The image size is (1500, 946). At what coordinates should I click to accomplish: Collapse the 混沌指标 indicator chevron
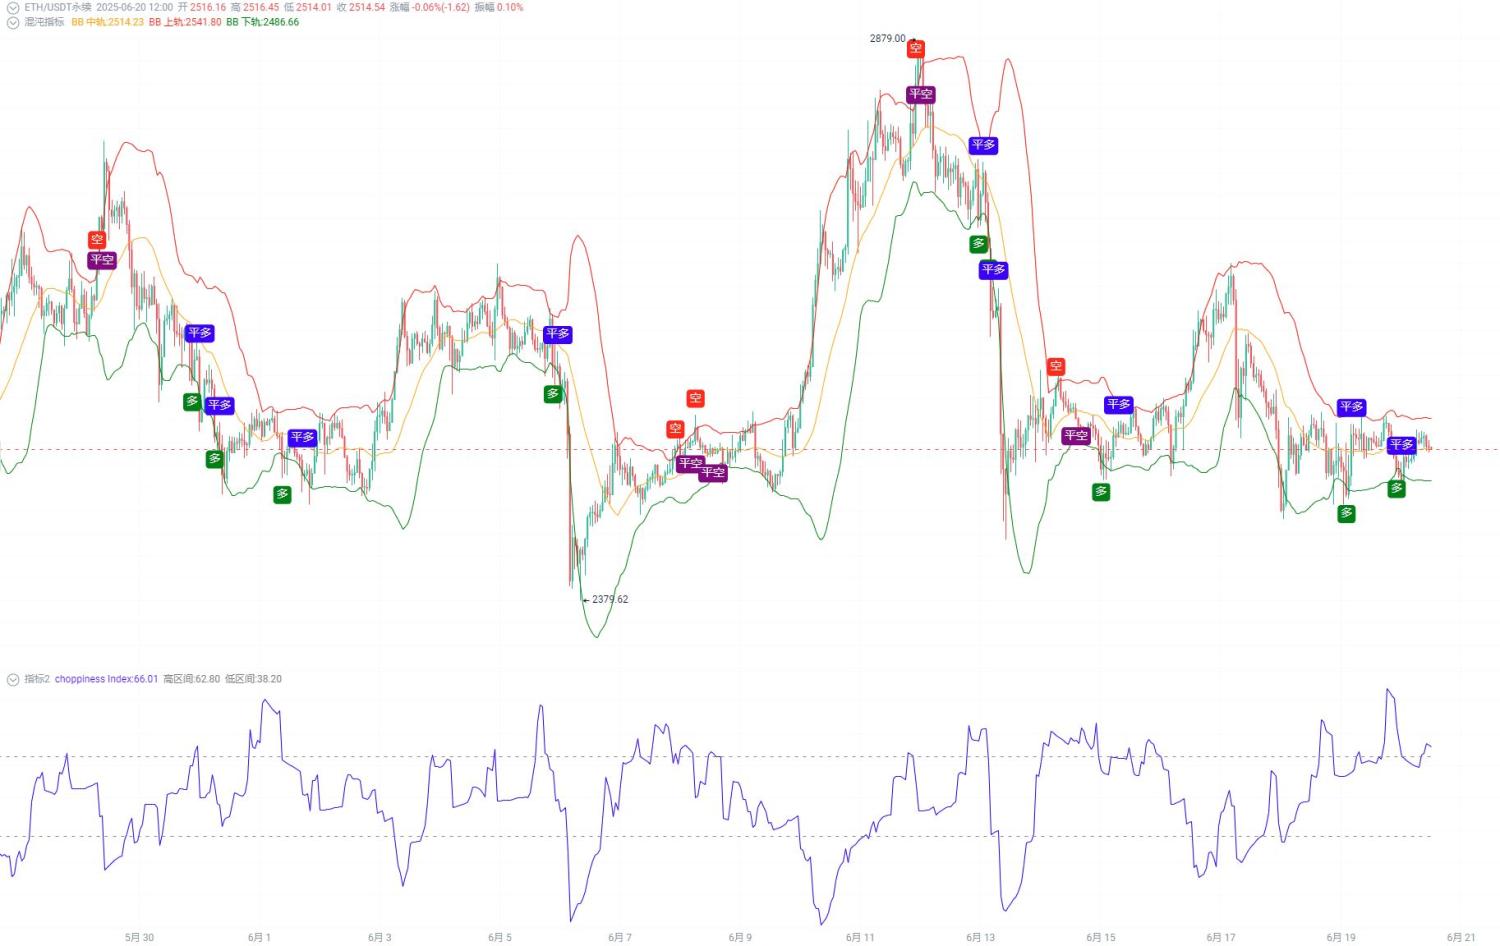pyautogui.click(x=13, y=22)
